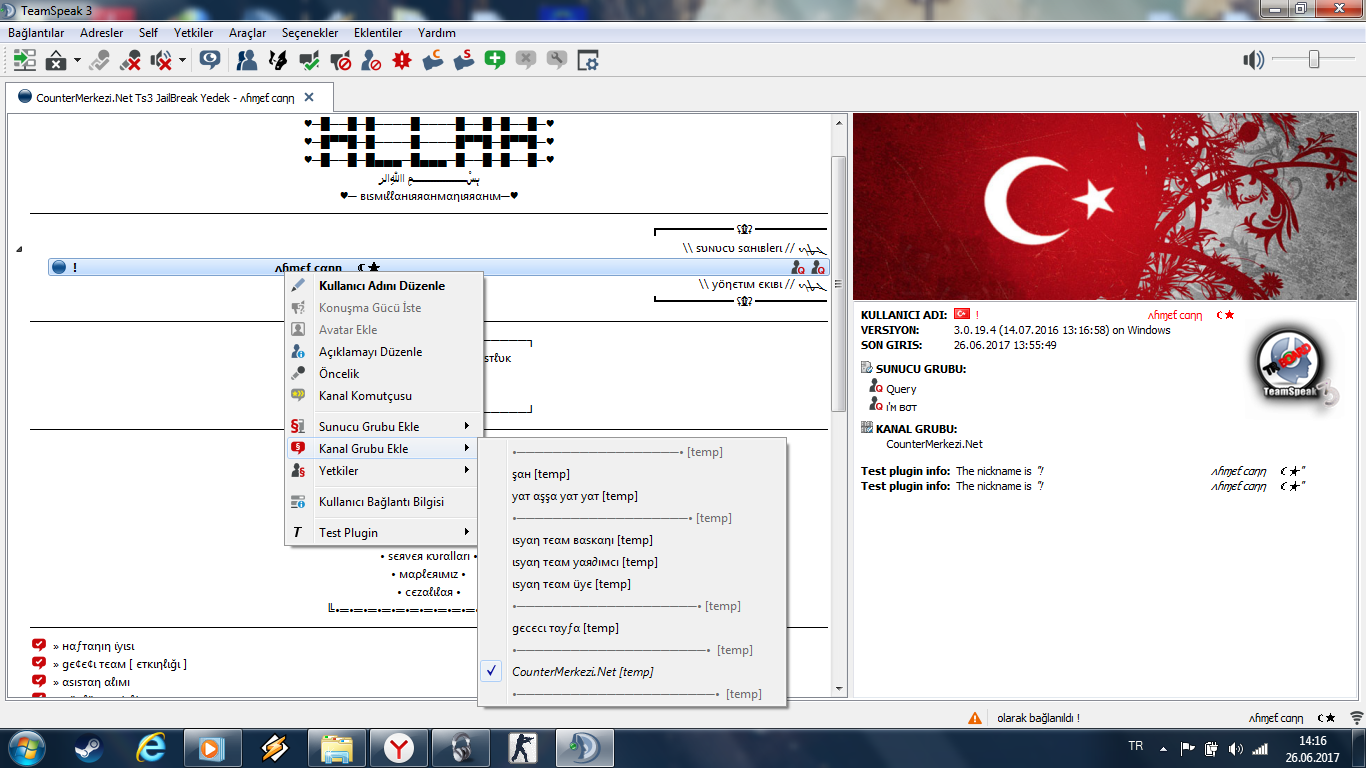Expand the Kanal Grubu Ekle submenu
The height and width of the screenshot is (768, 1366).
point(384,449)
